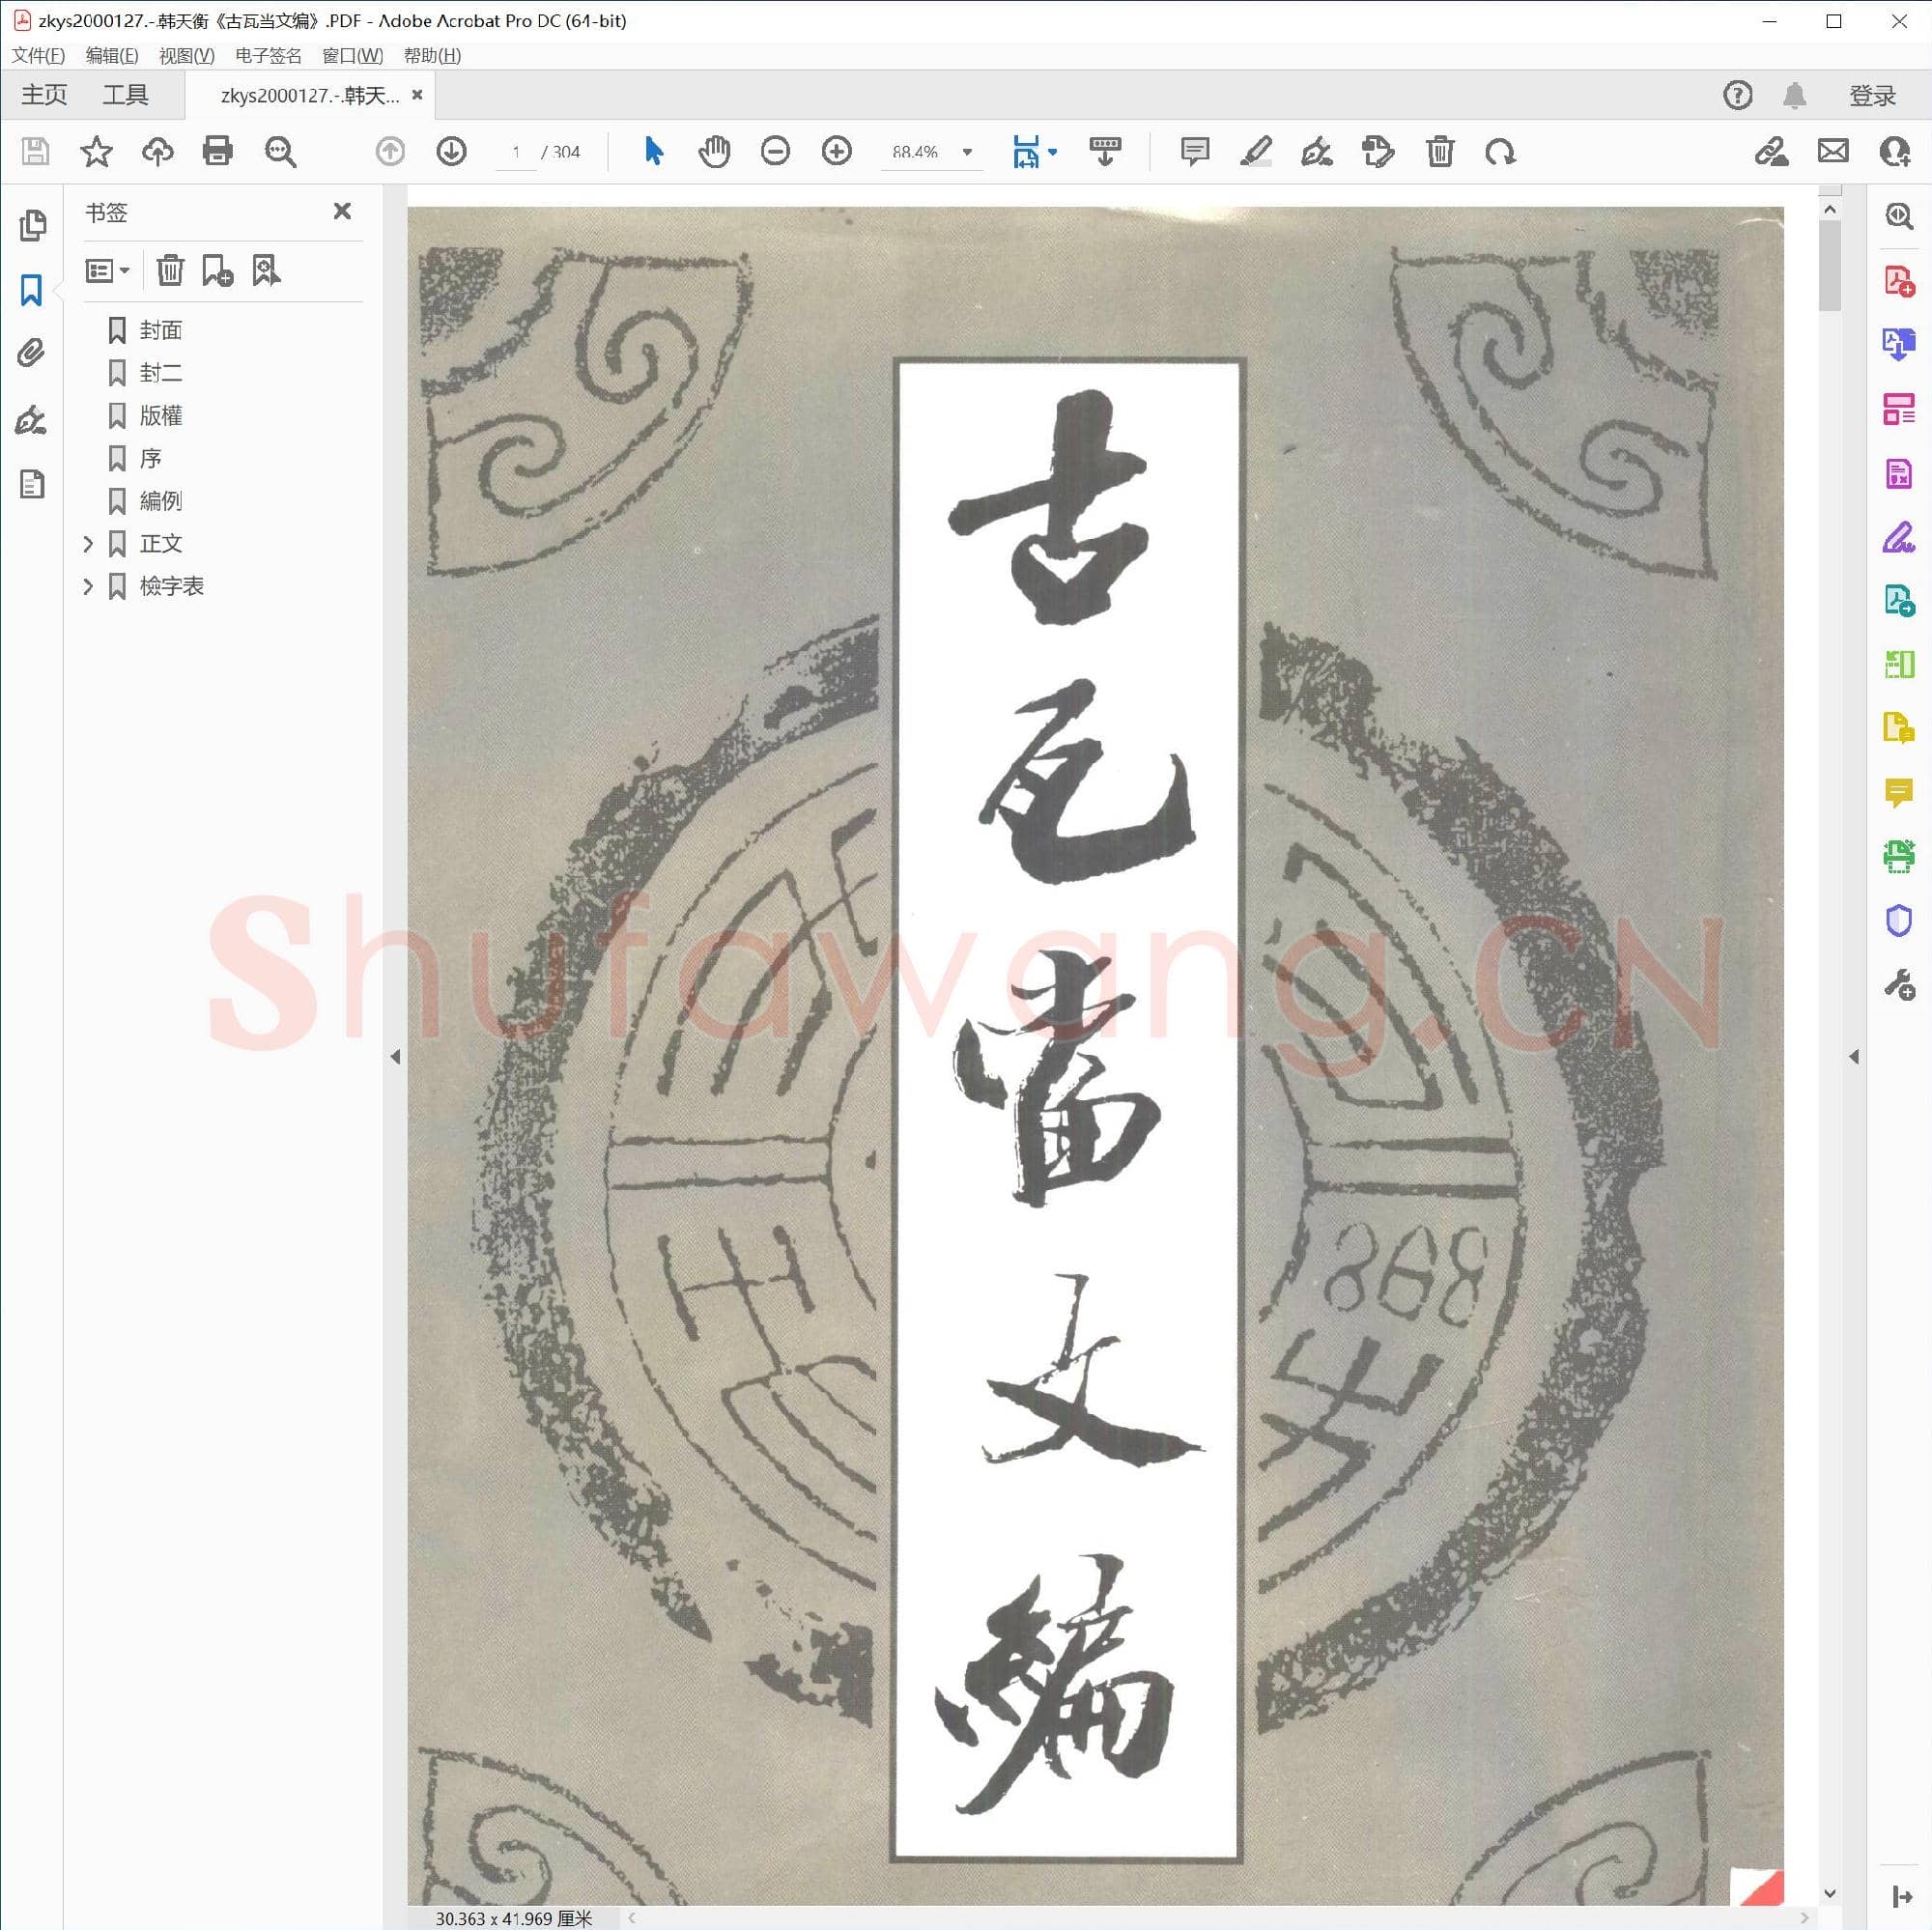This screenshot has height=1930, width=1932.
Task: Select the highlight text pen
Action: coord(1256,152)
